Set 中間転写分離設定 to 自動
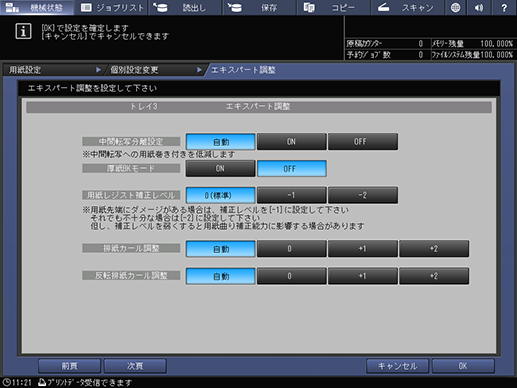 [221, 142]
